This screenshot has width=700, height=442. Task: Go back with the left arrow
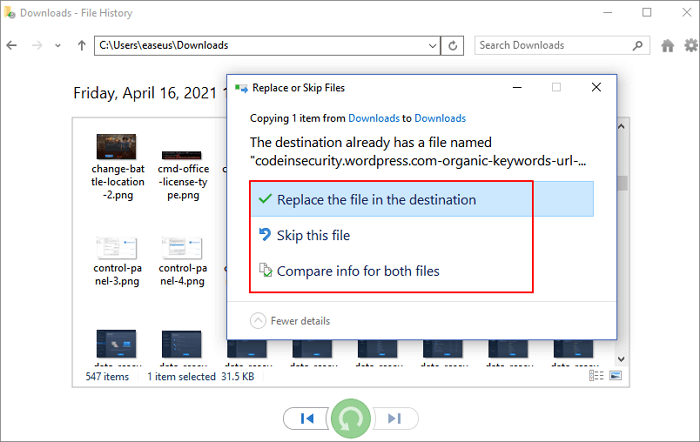(12, 45)
